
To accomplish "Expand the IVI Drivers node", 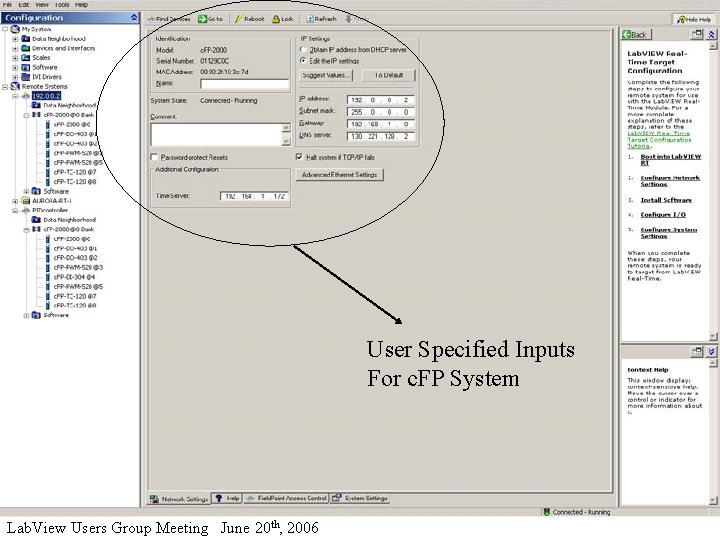I will 15,77.
